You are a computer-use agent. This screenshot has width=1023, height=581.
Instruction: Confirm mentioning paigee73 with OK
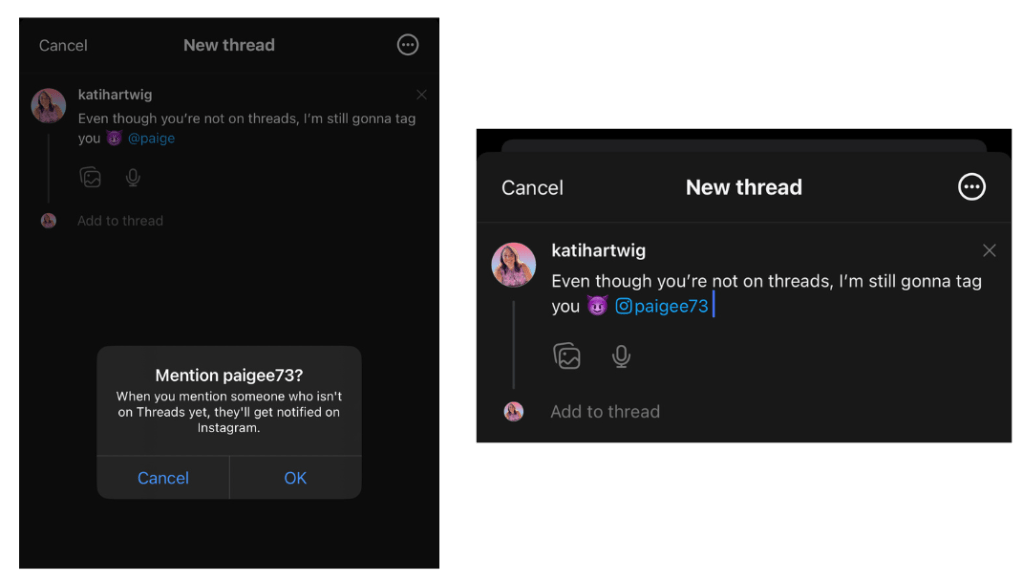tap(295, 478)
